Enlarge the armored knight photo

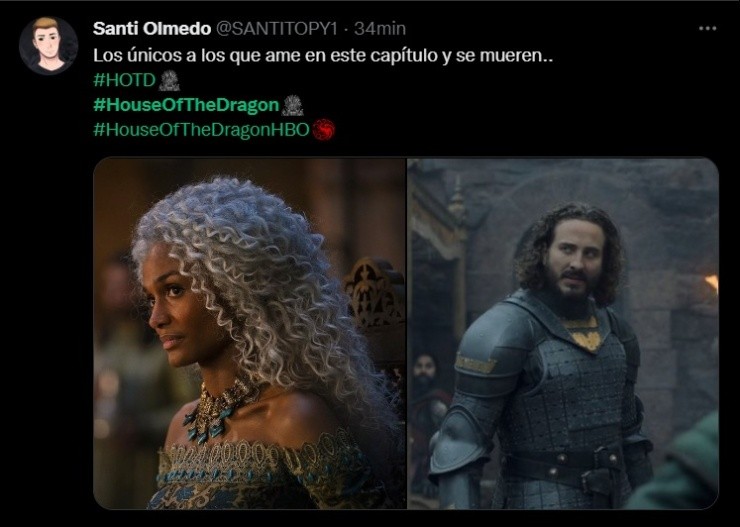tap(563, 333)
